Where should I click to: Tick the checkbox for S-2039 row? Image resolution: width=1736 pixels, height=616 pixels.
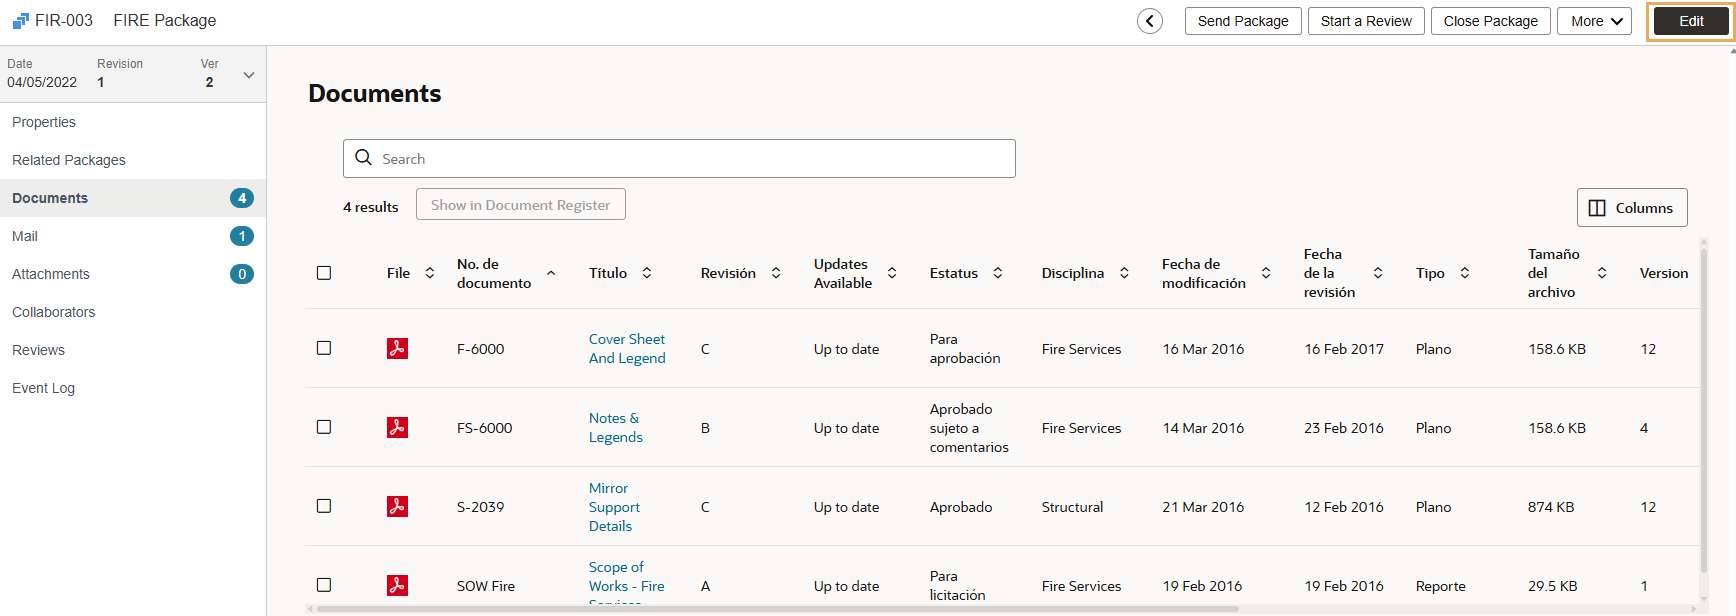(x=324, y=506)
